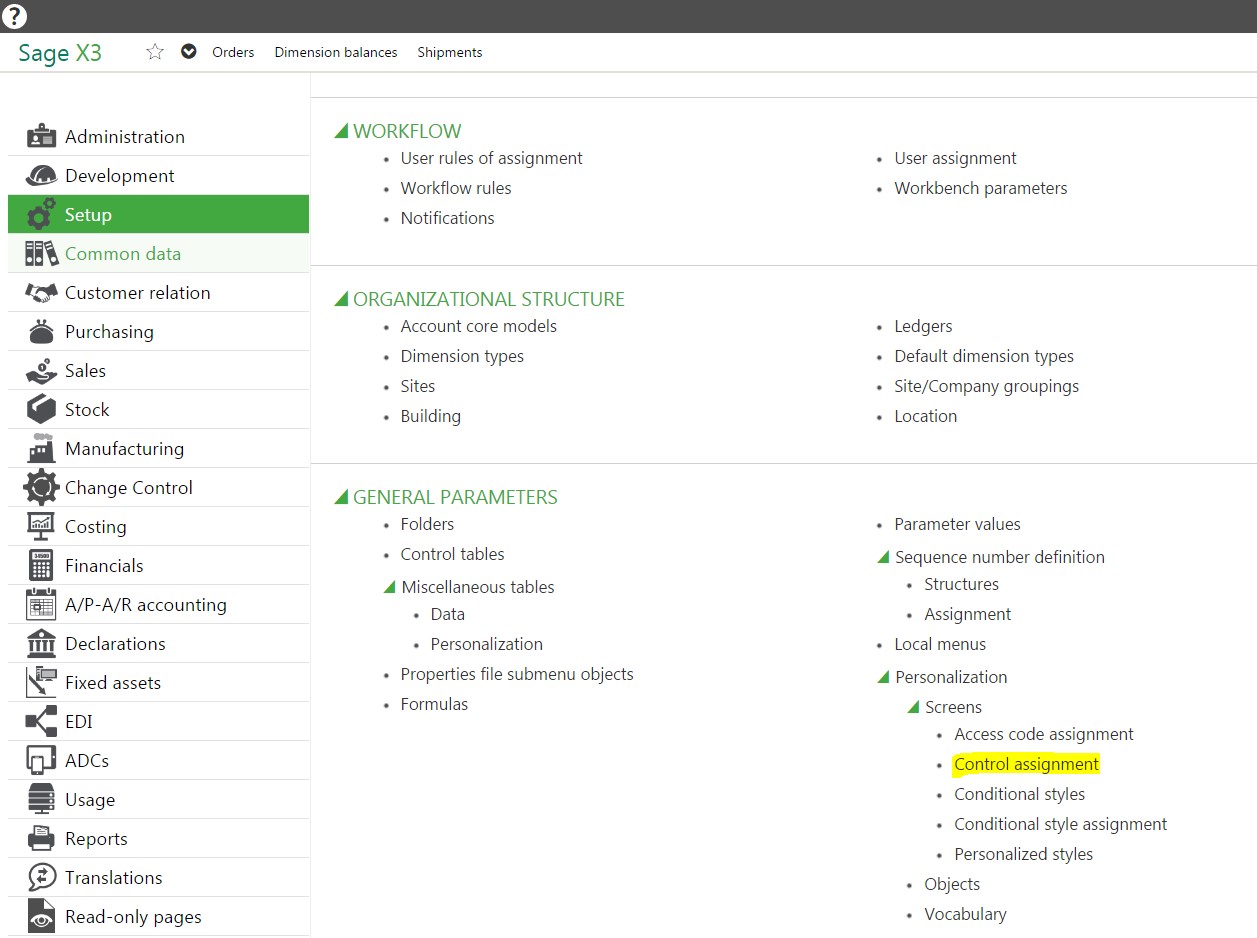Collapse the WORKFLOW section
Screen dimensions: 1257x938
pyautogui.click(x=343, y=130)
